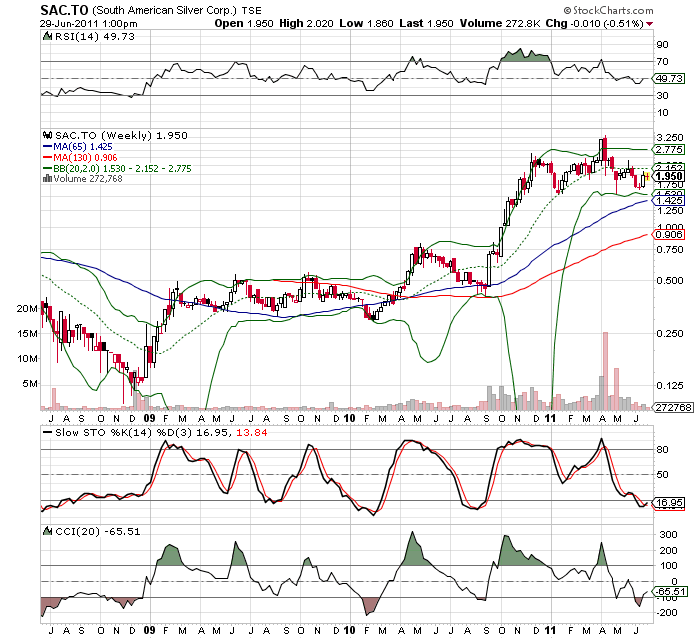Viewport: 700px width, 639px height.
Task: Click the 300 level on the CCI axis
Action: click(669, 535)
